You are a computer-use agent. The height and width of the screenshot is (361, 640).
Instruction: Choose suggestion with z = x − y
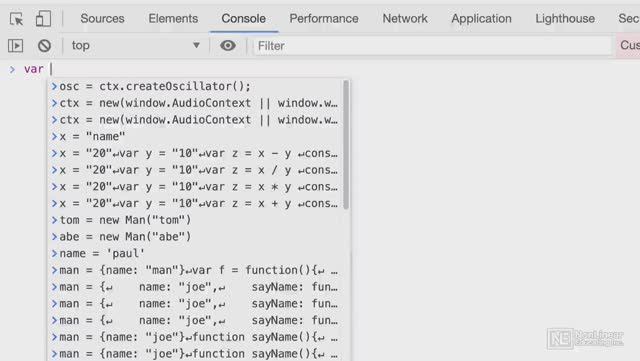click(195, 153)
